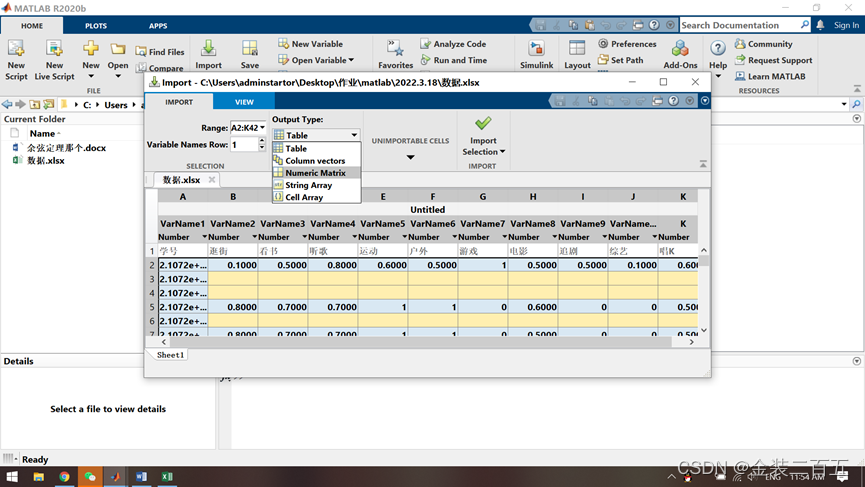Click the New Script icon
This screenshot has height=487, width=865.
(15, 50)
